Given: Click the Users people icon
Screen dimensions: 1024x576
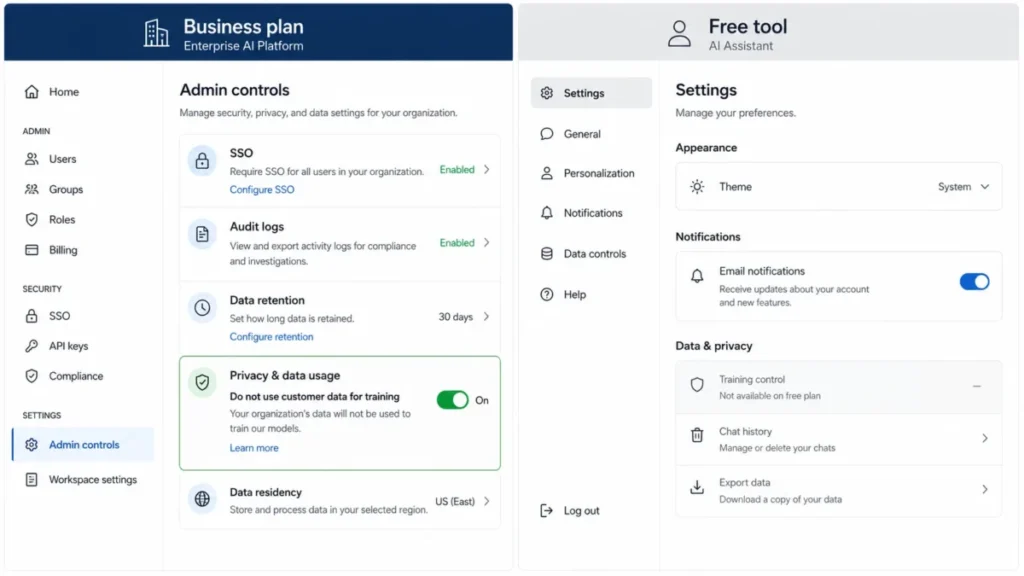Looking at the screenshot, I should pyautogui.click(x=31, y=159).
